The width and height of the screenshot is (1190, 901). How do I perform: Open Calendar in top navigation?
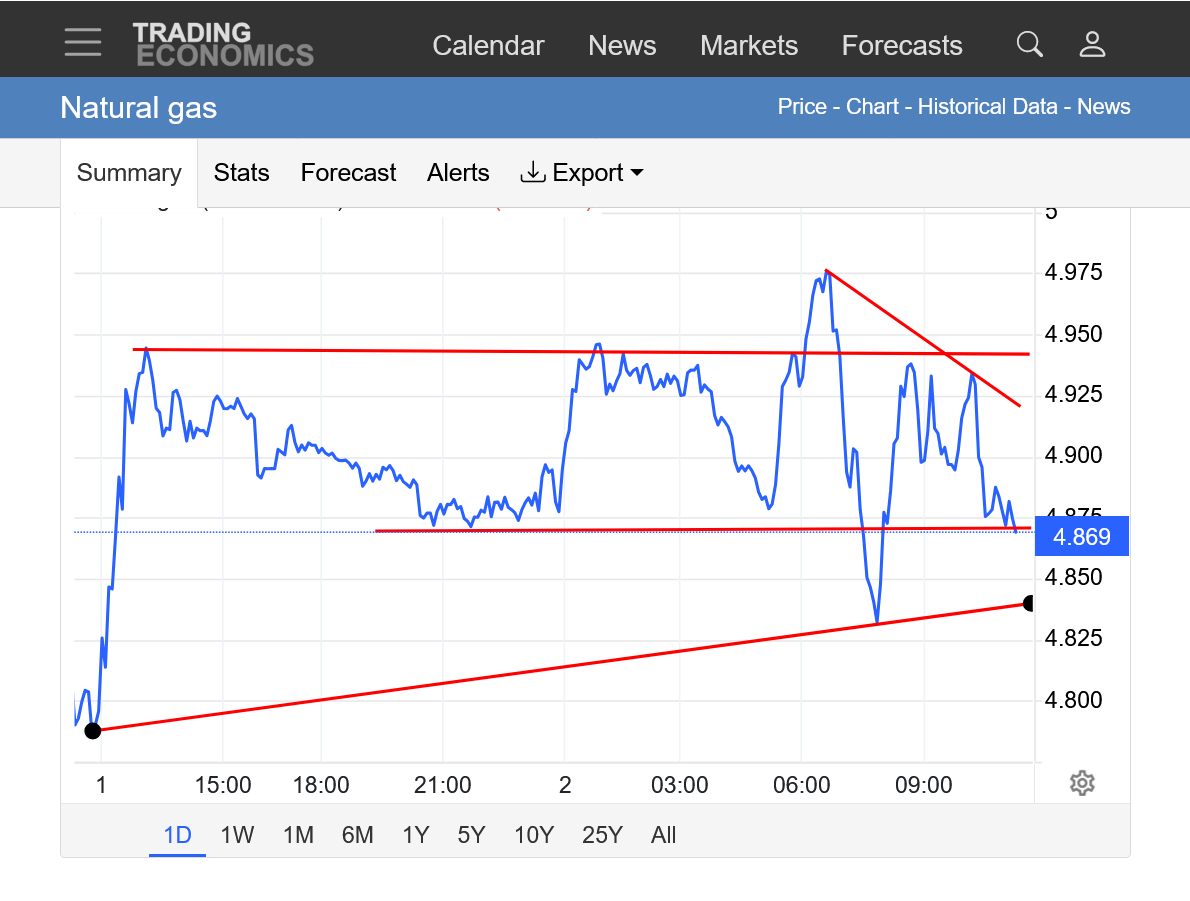point(488,46)
